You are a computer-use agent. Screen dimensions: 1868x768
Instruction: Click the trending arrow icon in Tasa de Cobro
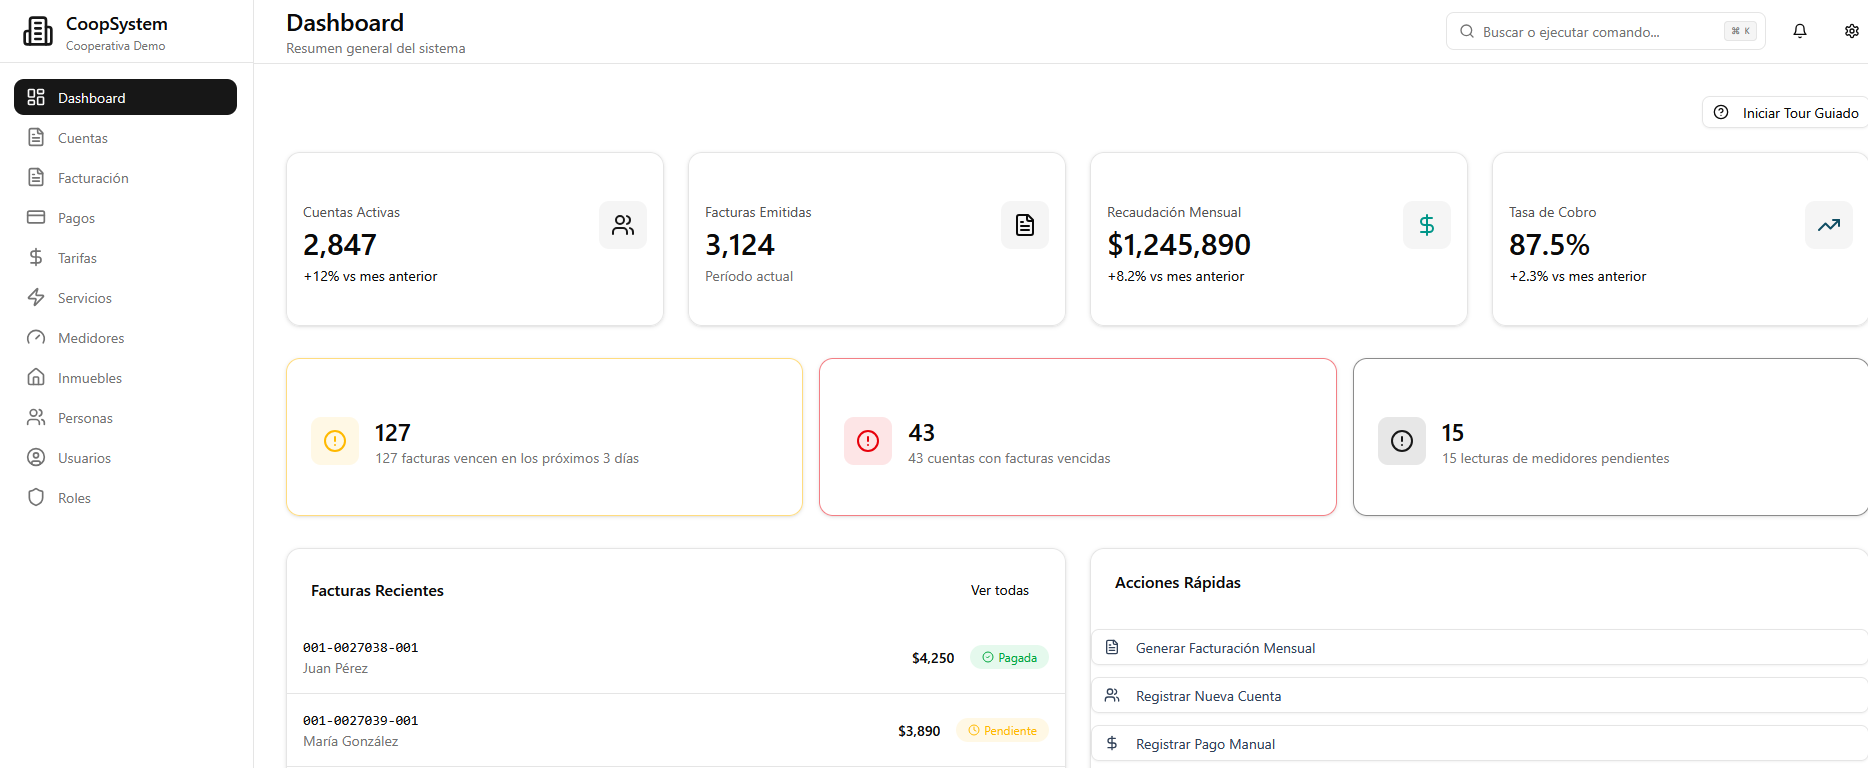[1828, 225]
